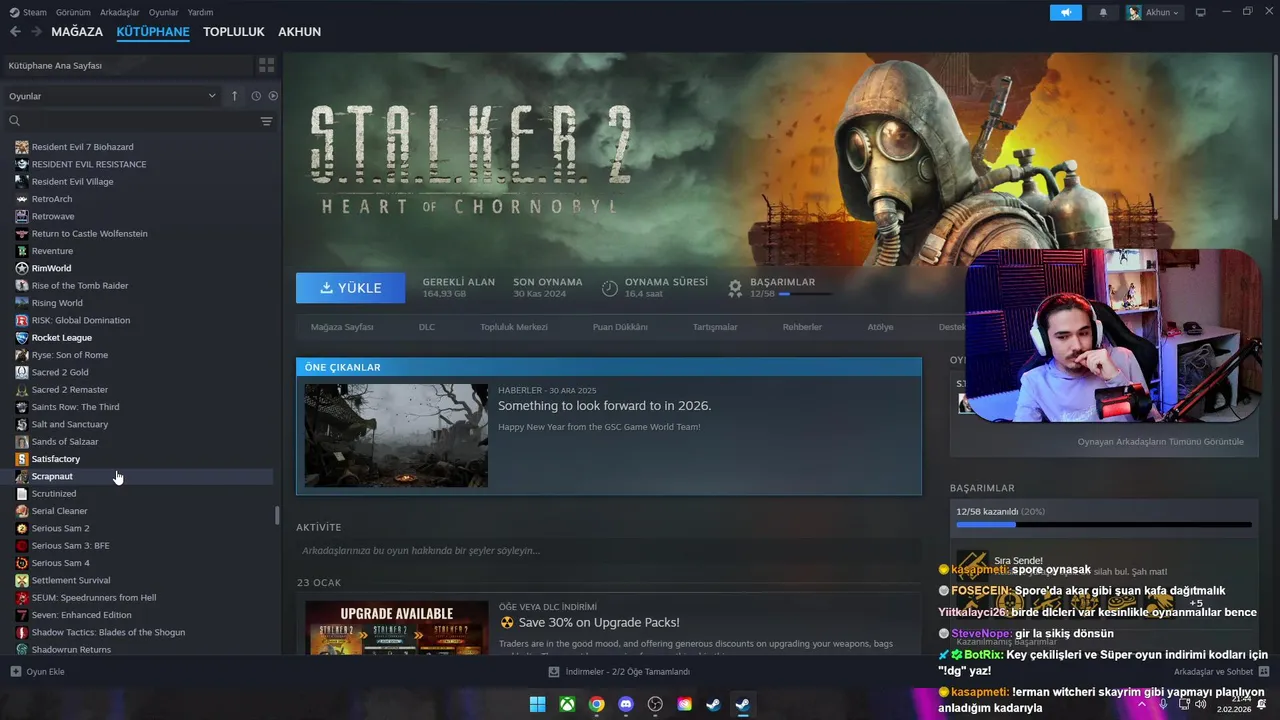Open the Mağaza Sayfası link

click(342, 327)
